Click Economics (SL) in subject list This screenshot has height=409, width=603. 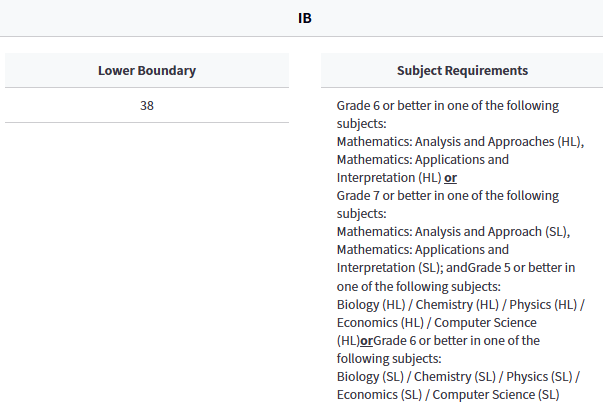click(x=380, y=394)
